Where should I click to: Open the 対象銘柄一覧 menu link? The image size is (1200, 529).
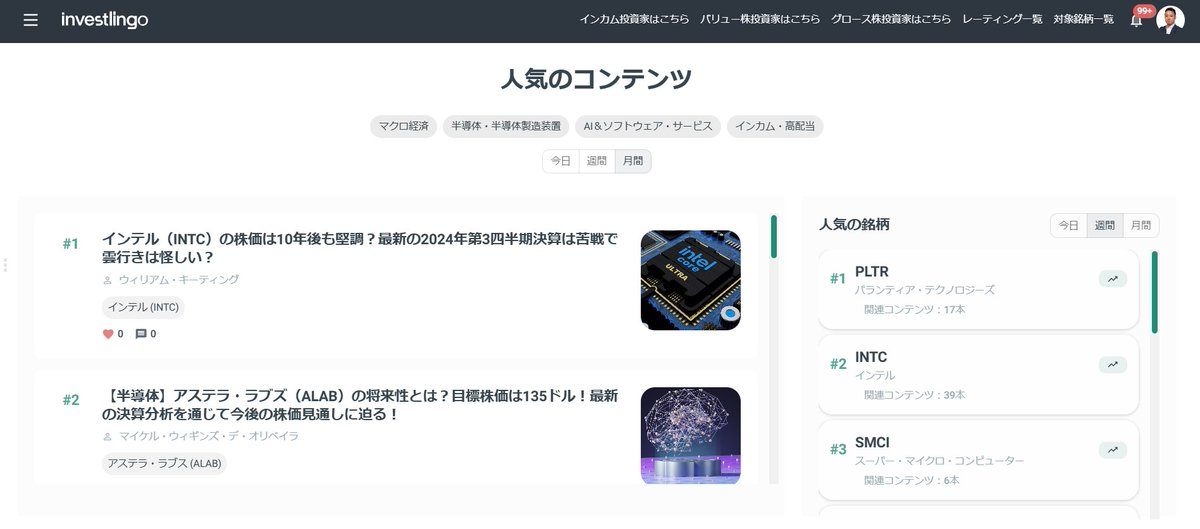point(1083,19)
